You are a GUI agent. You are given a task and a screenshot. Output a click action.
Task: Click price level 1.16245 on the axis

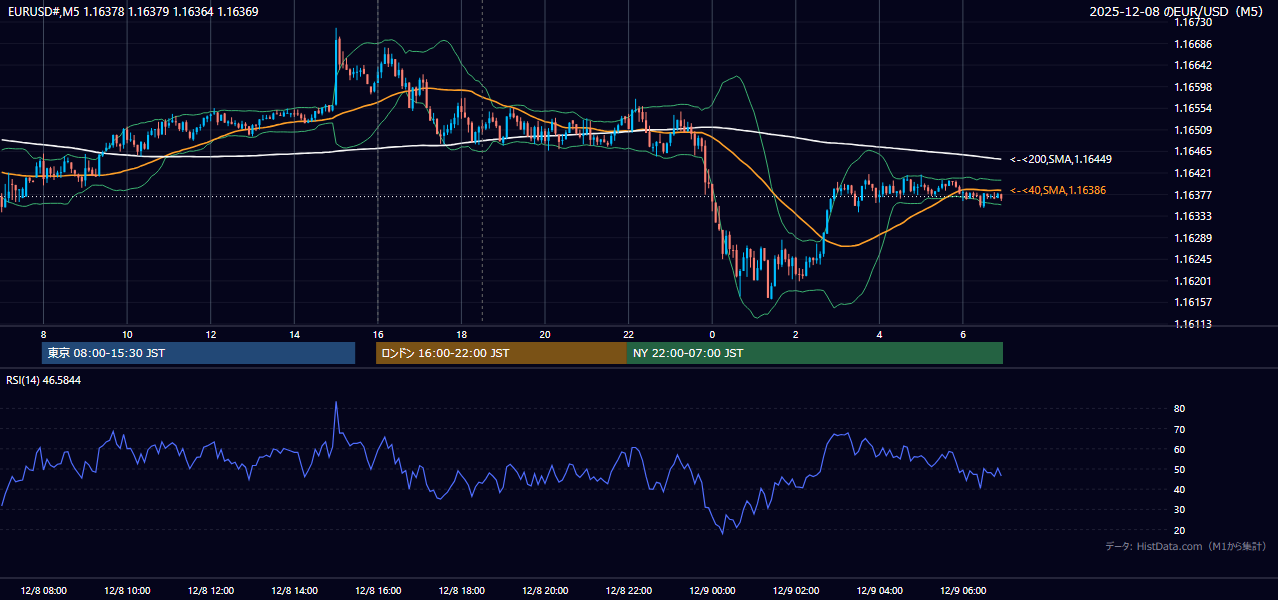[1193, 259]
